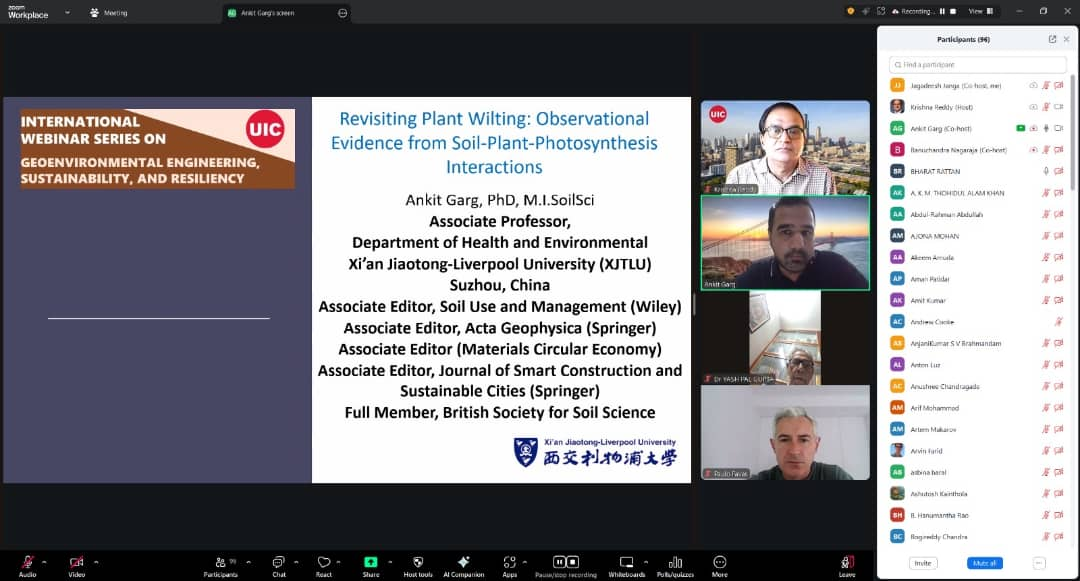Click the Invite button

tap(923, 563)
